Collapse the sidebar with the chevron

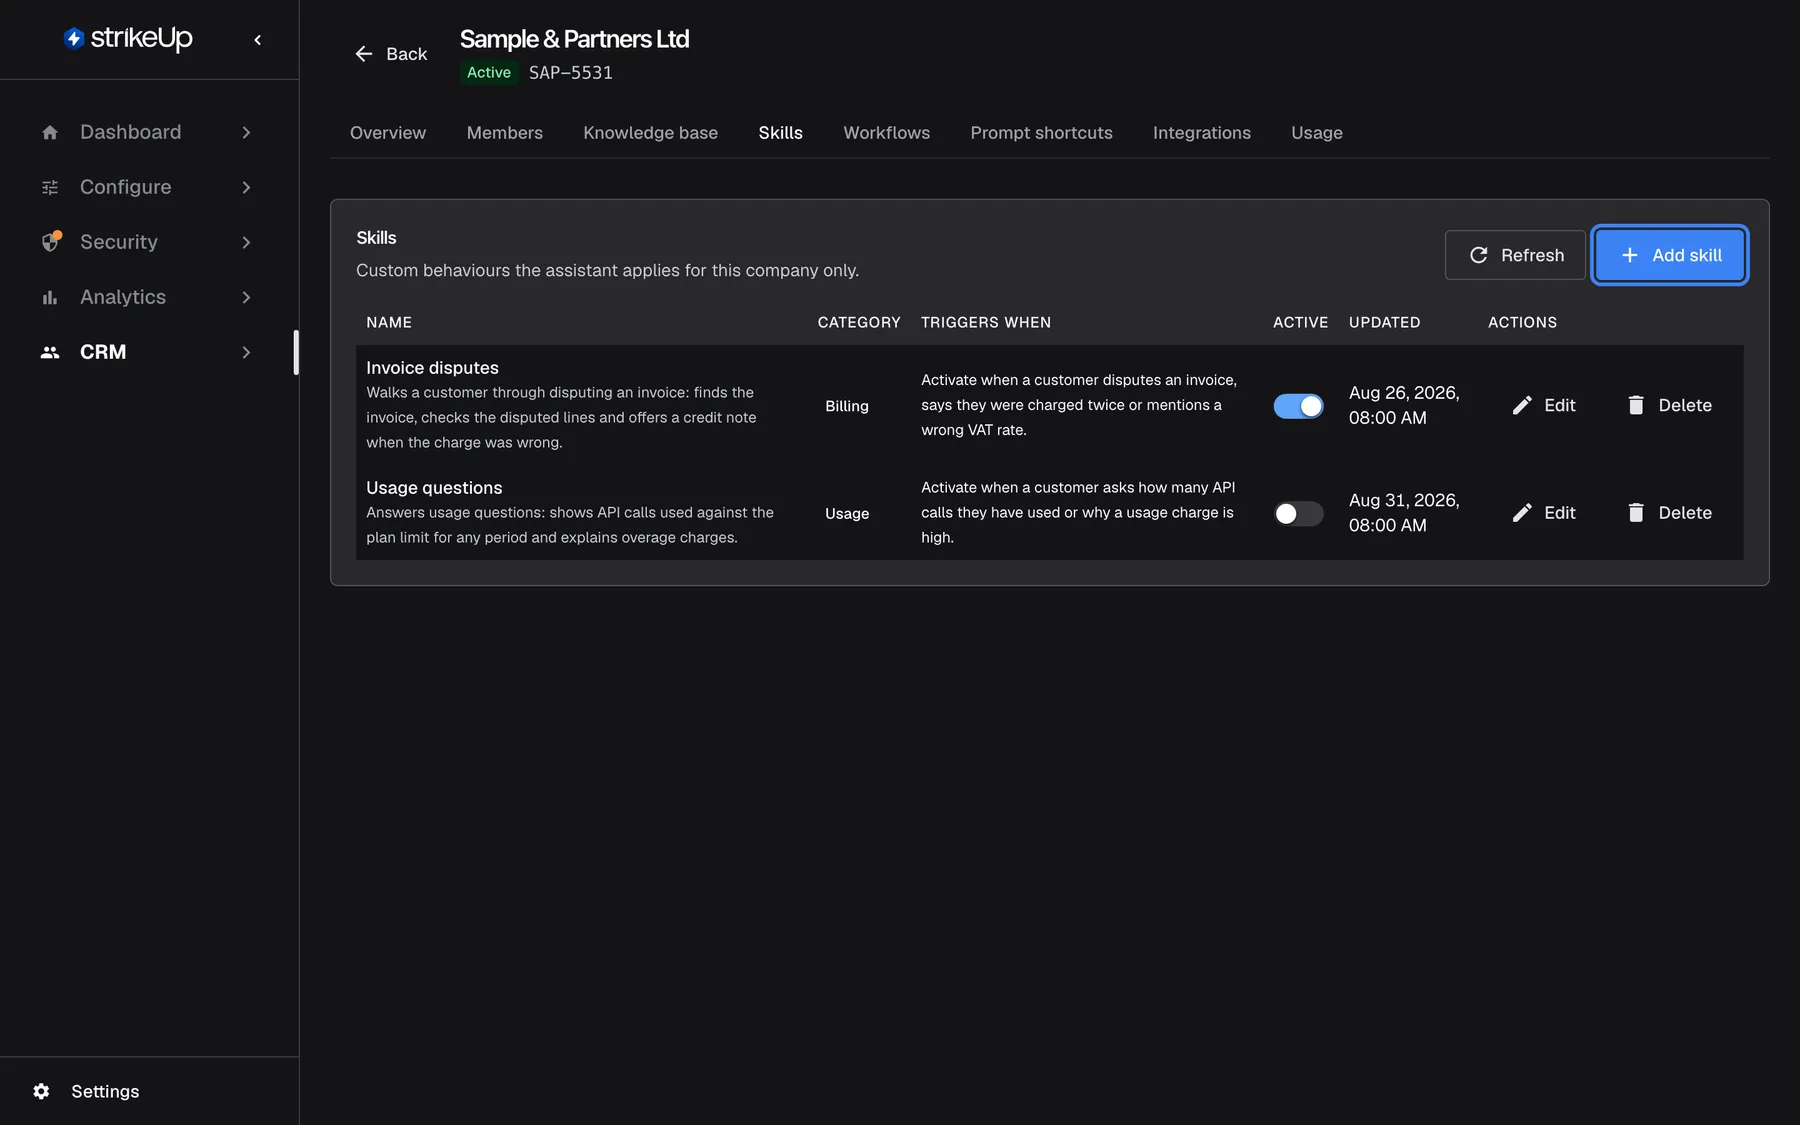(258, 40)
